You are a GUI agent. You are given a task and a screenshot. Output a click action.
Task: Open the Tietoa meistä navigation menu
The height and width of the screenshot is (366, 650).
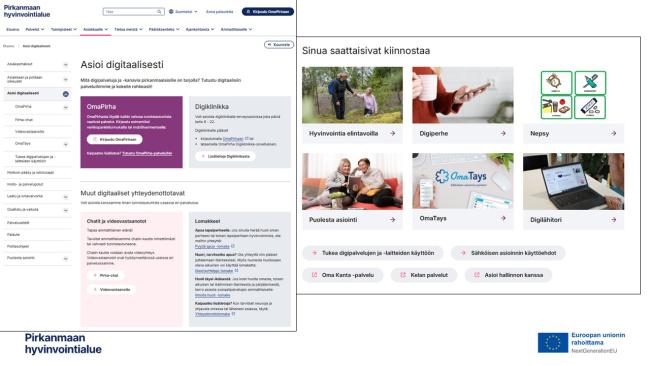[x=128, y=29]
